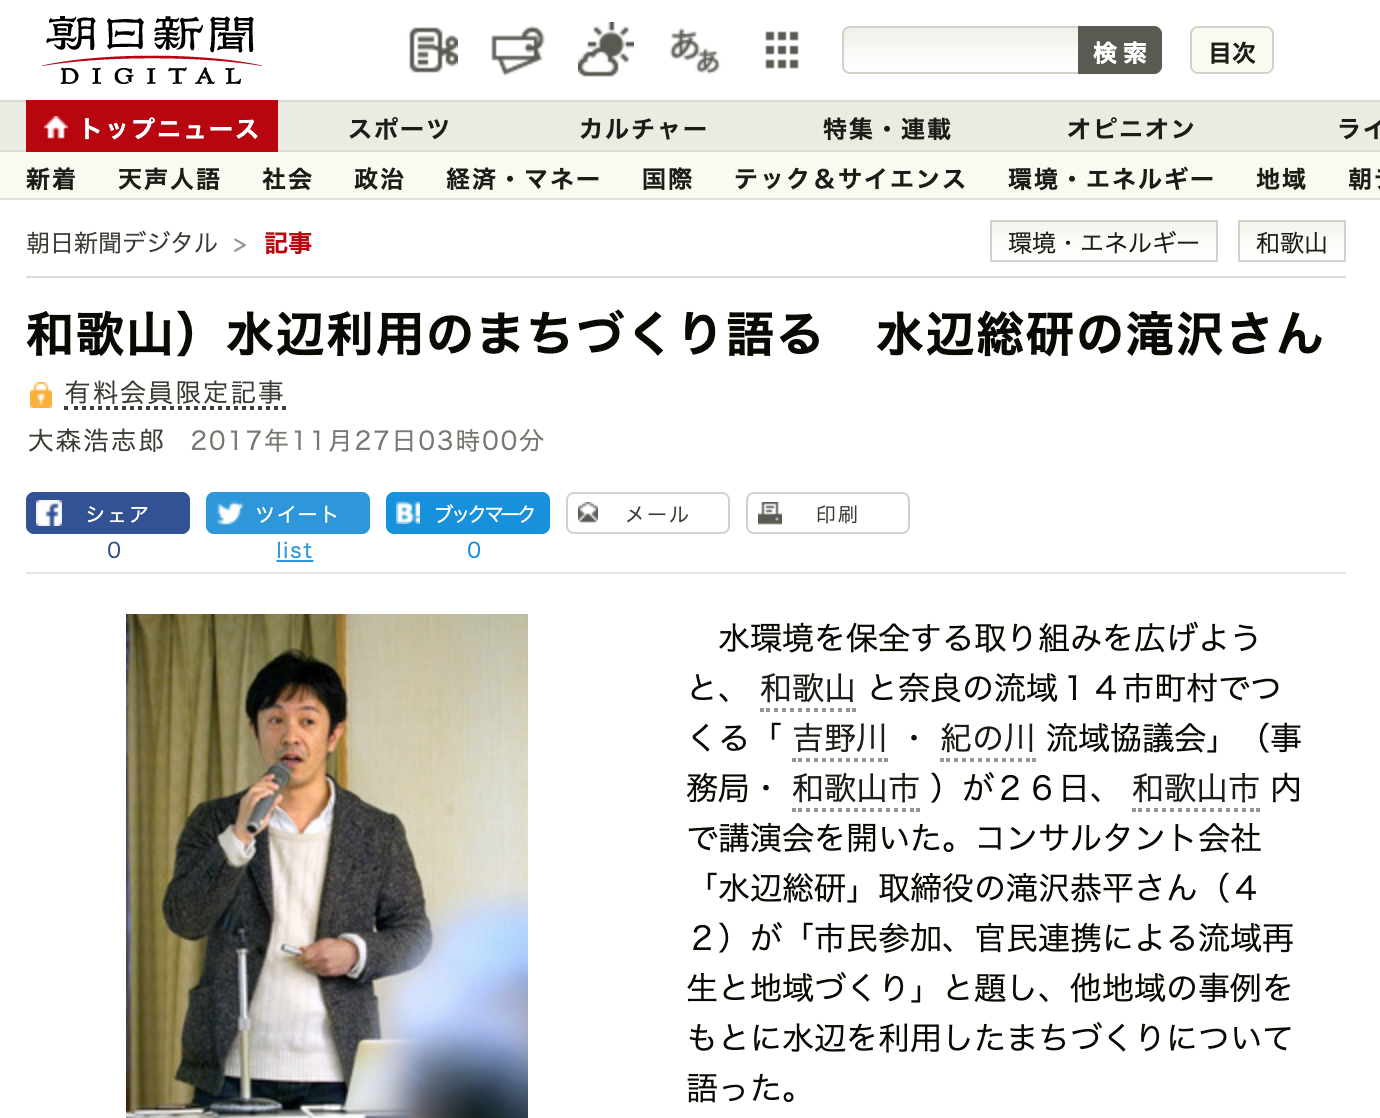Select the トップニュース tab
Screen dimensions: 1380x1118
[x=152, y=127]
